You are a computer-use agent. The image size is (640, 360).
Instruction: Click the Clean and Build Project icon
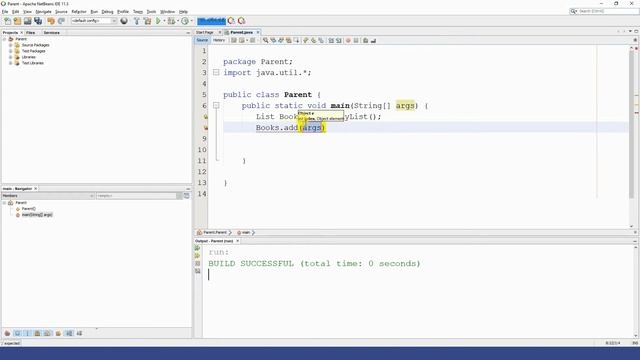pyautogui.click(x=147, y=21)
